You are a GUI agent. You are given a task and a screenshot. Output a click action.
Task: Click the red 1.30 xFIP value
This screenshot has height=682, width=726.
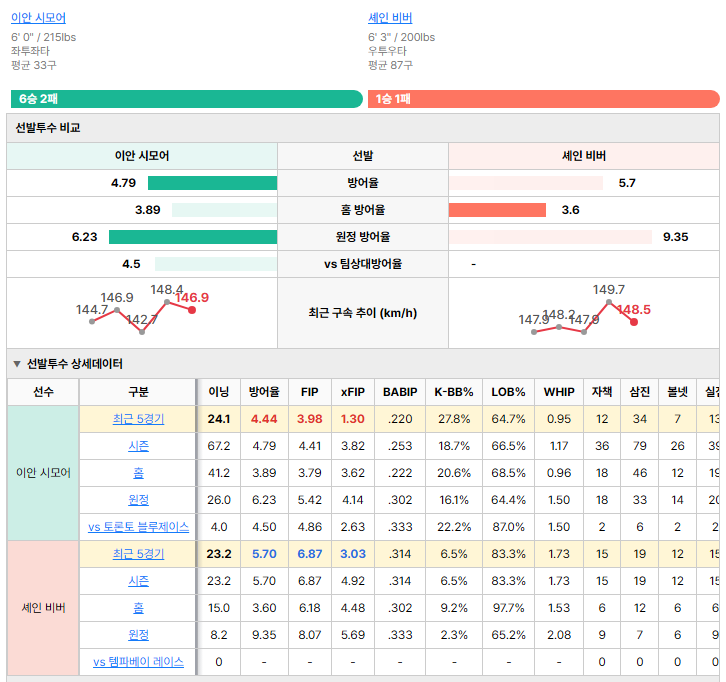click(353, 419)
